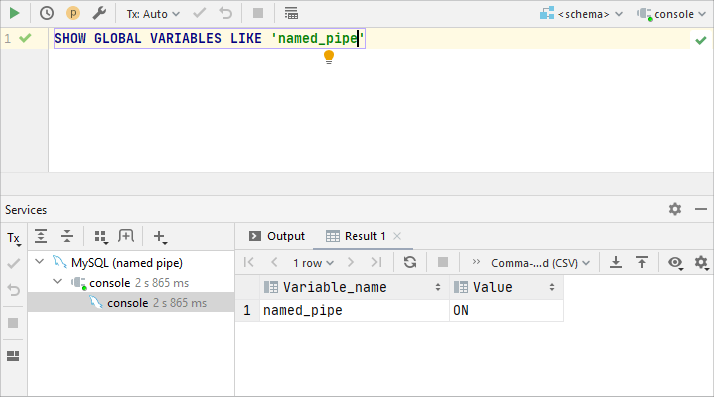Collapse the MySQL (named pipe) node
Viewport: 714px width, 397px height.
(40, 262)
